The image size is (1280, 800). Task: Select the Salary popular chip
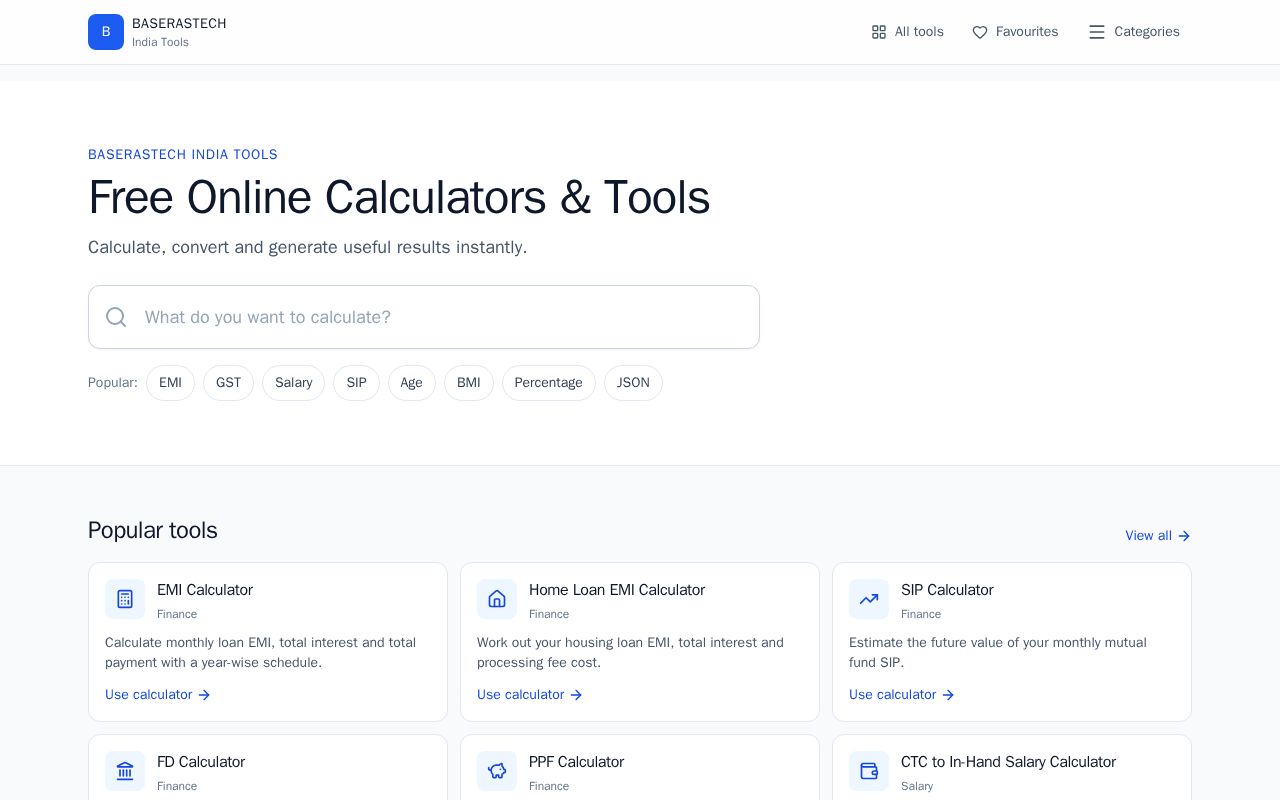point(293,383)
